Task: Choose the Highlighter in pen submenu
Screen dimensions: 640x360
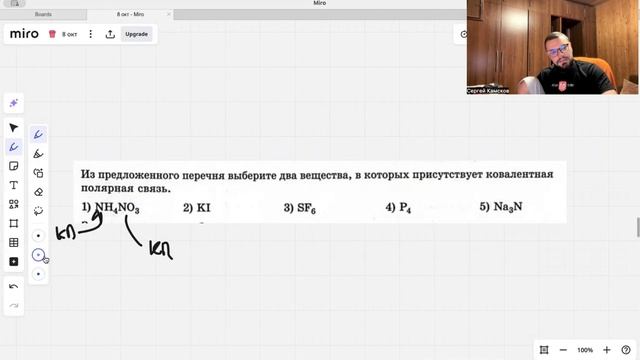Action: pos(38,154)
